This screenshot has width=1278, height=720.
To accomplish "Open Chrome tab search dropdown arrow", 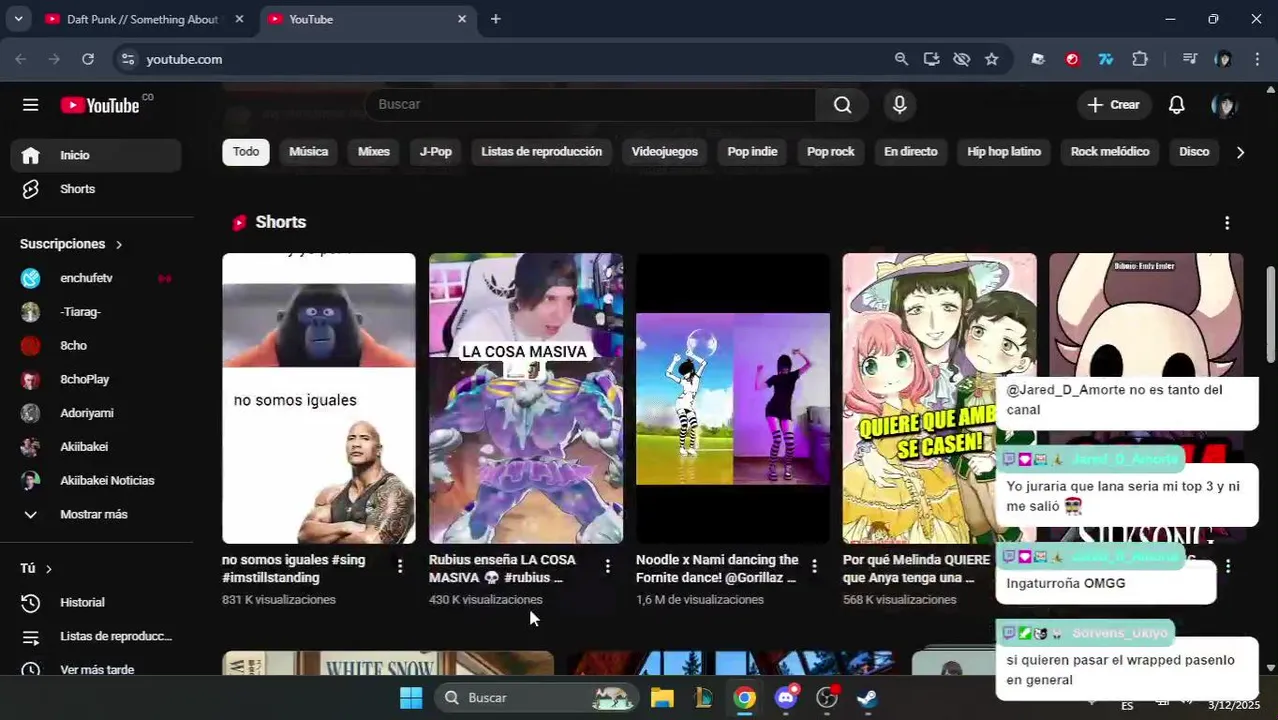I will pos(18,19).
